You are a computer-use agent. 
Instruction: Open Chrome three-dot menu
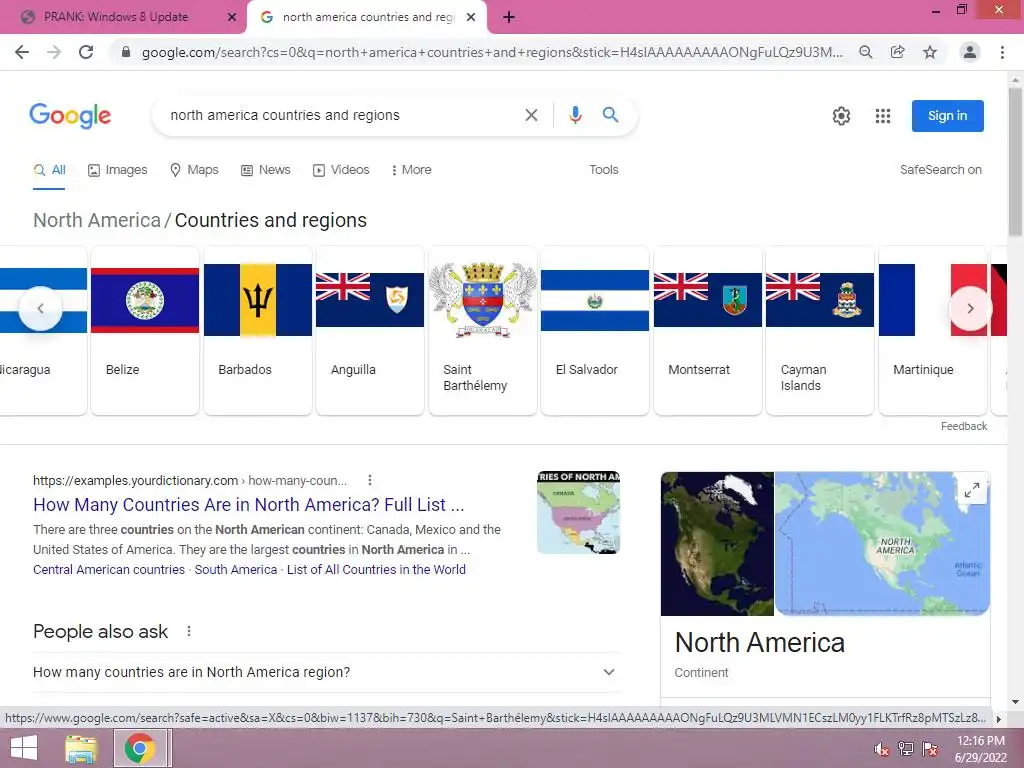(1002, 52)
